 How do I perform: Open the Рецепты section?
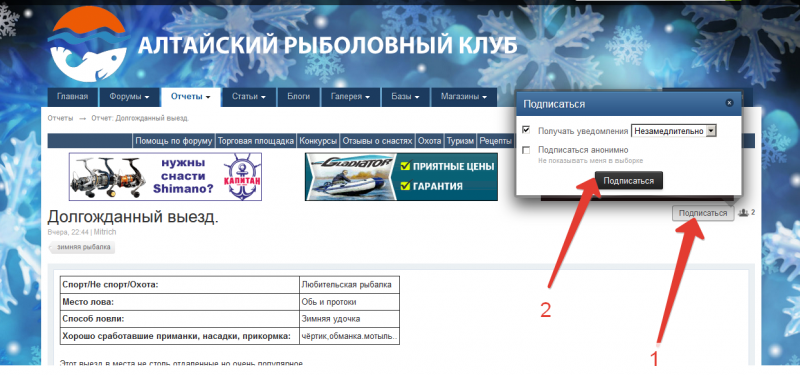point(495,141)
